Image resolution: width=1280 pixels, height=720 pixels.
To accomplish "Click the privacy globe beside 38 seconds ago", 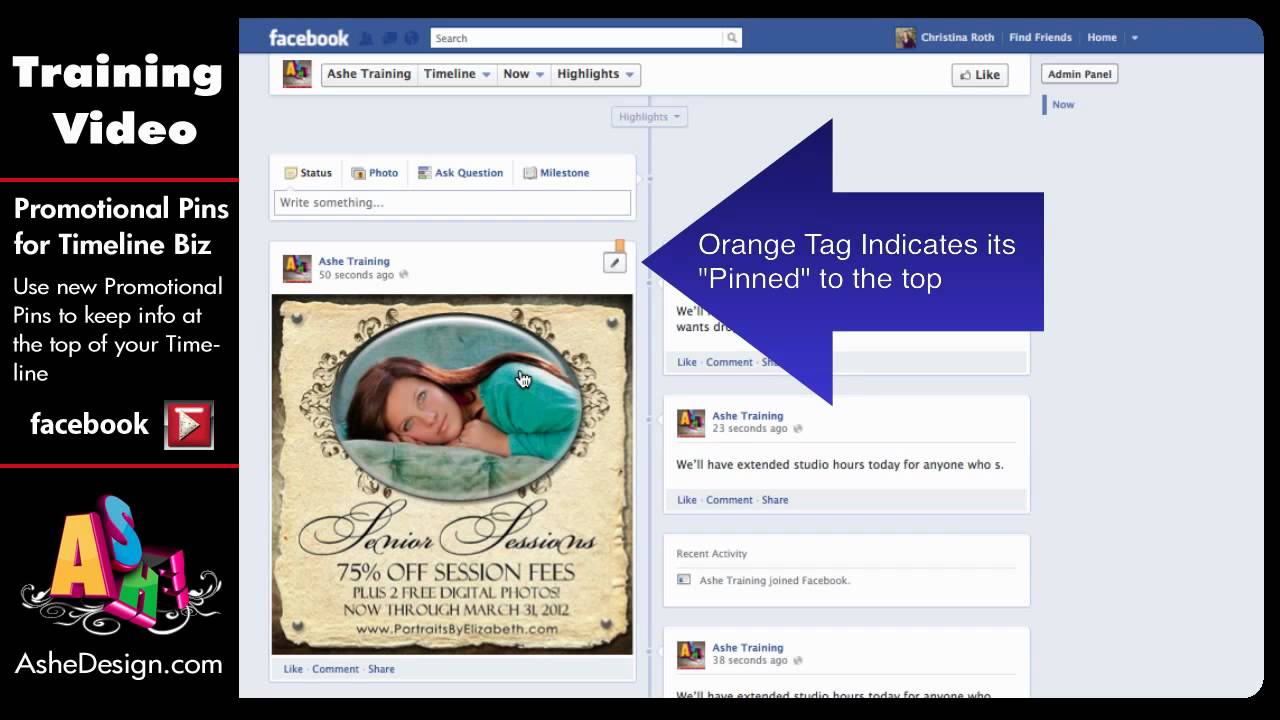I will pyautogui.click(x=796, y=661).
